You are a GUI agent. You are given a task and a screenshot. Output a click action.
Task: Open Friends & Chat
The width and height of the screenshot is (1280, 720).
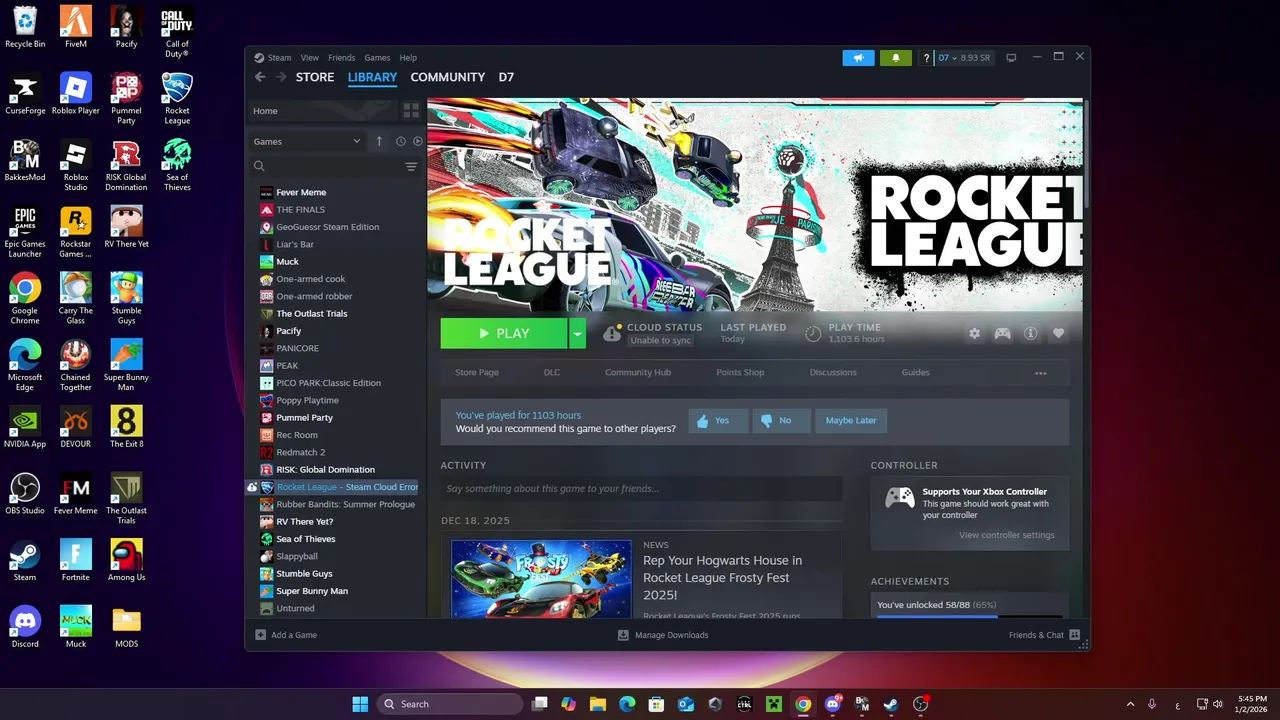1044,635
